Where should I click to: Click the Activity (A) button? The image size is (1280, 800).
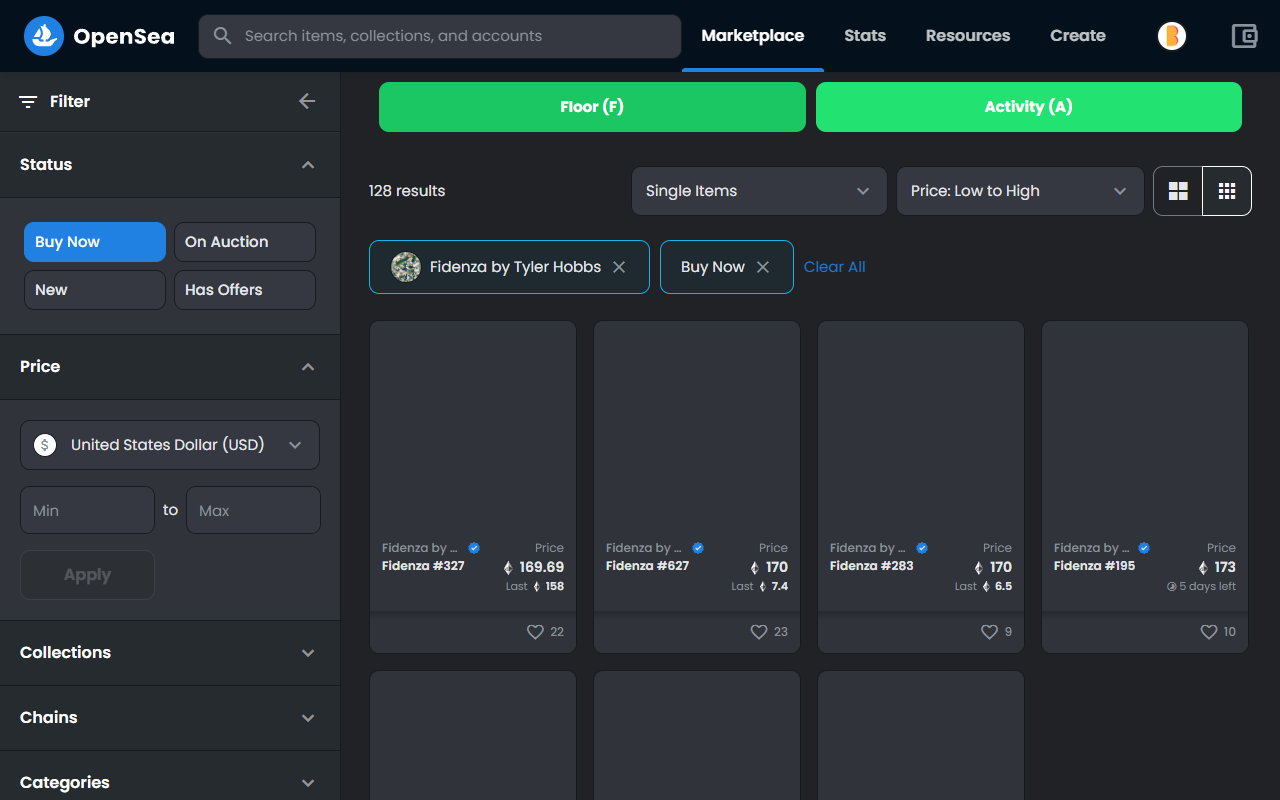(x=1029, y=107)
